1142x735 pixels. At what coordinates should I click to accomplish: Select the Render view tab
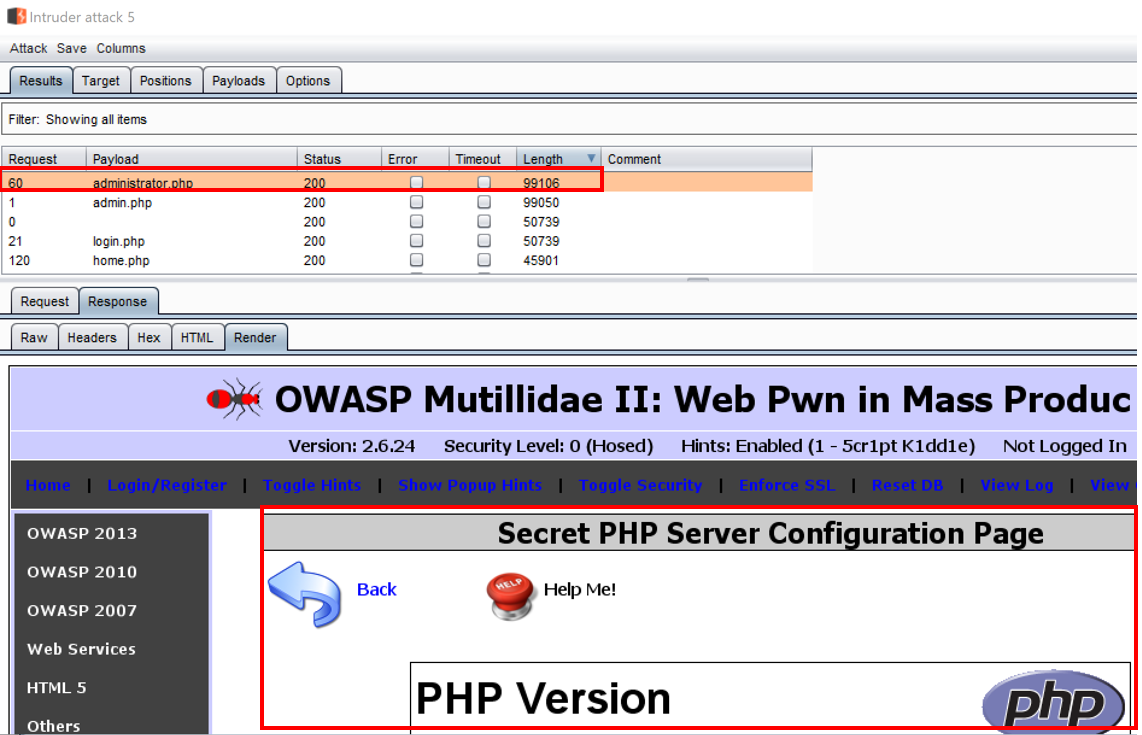tap(255, 338)
